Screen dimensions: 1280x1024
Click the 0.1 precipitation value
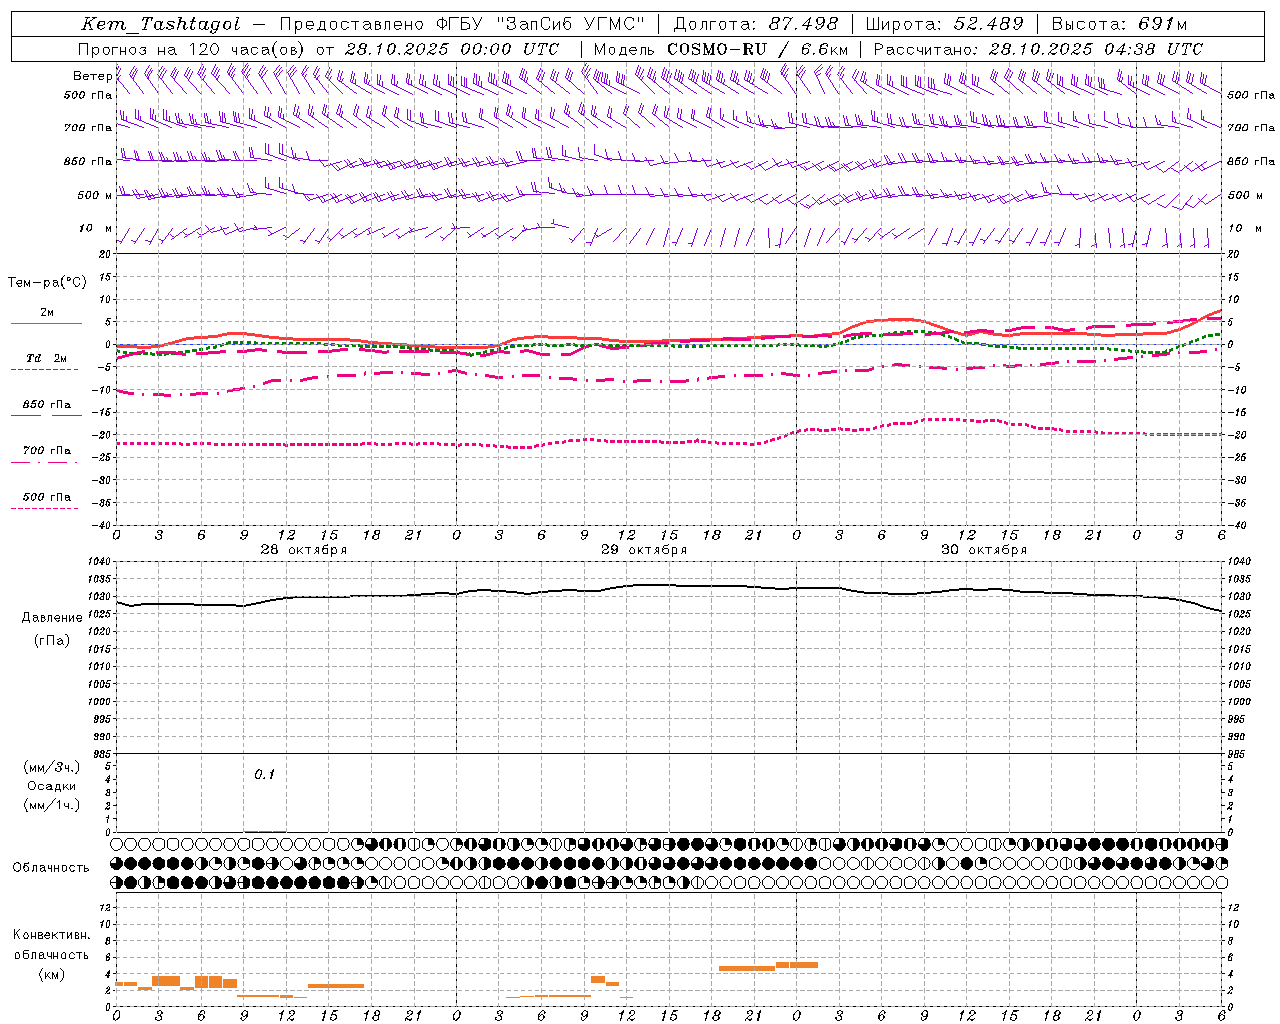point(264,774)
